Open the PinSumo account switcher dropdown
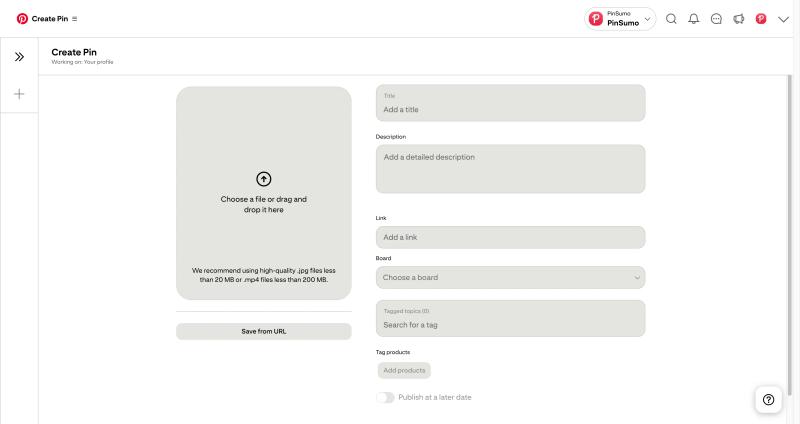The height and width of the screenshot is (424, 800). coord(620,19)
